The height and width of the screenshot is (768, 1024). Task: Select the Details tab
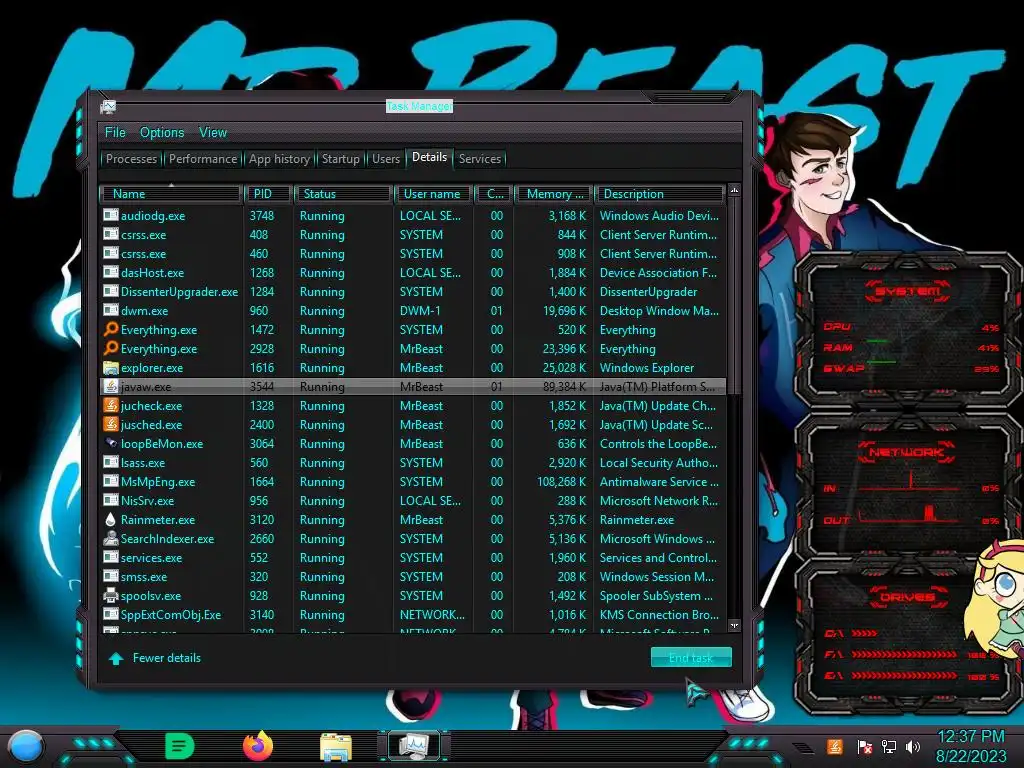pyautogui.click(x=430, y=157)
